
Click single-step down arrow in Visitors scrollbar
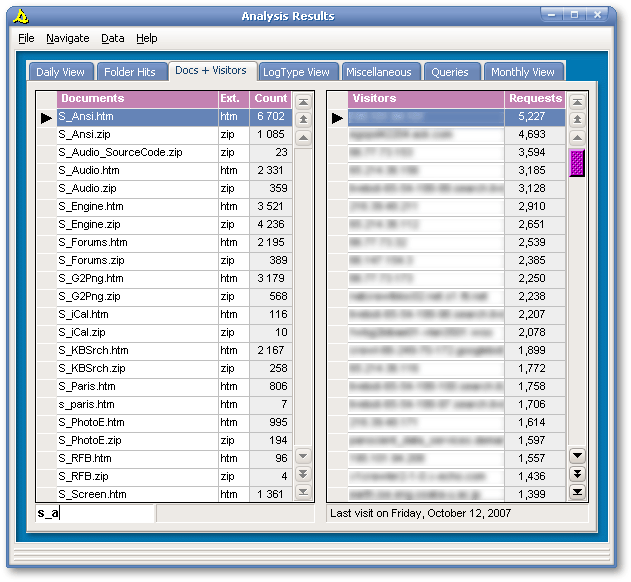tap(577, 456)
